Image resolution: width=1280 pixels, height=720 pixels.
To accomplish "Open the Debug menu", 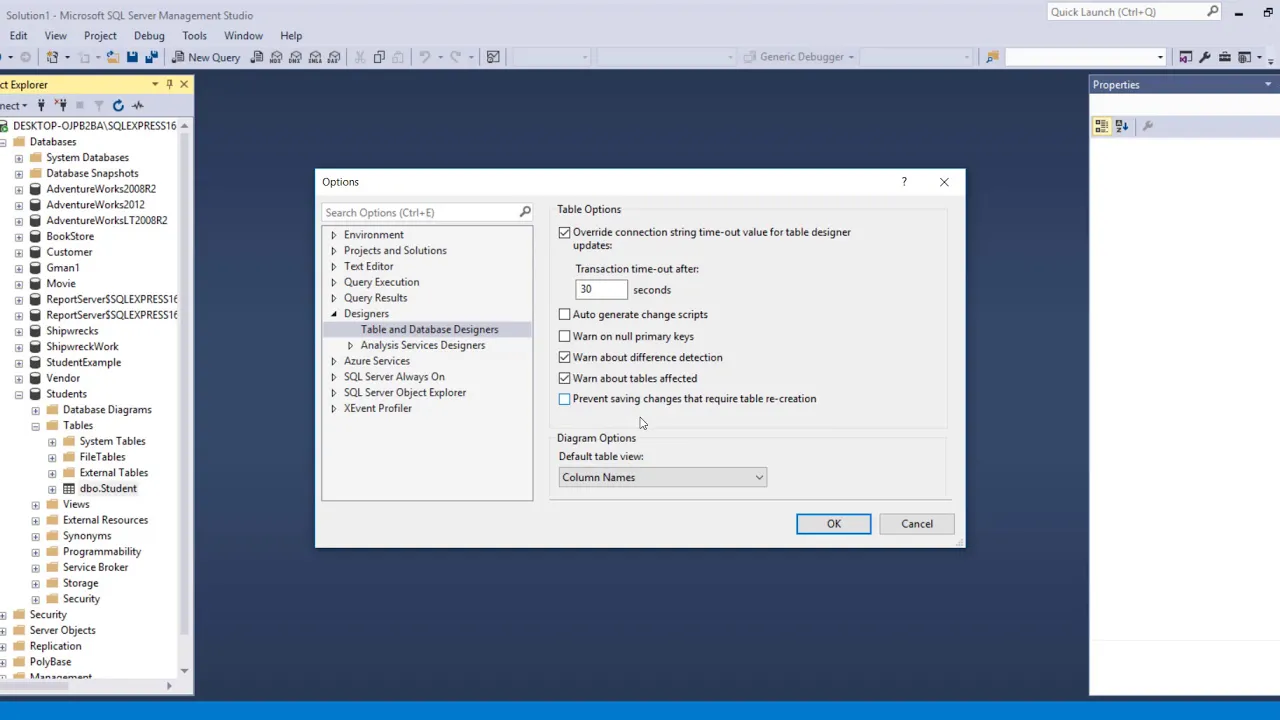I will coord(149,35).
